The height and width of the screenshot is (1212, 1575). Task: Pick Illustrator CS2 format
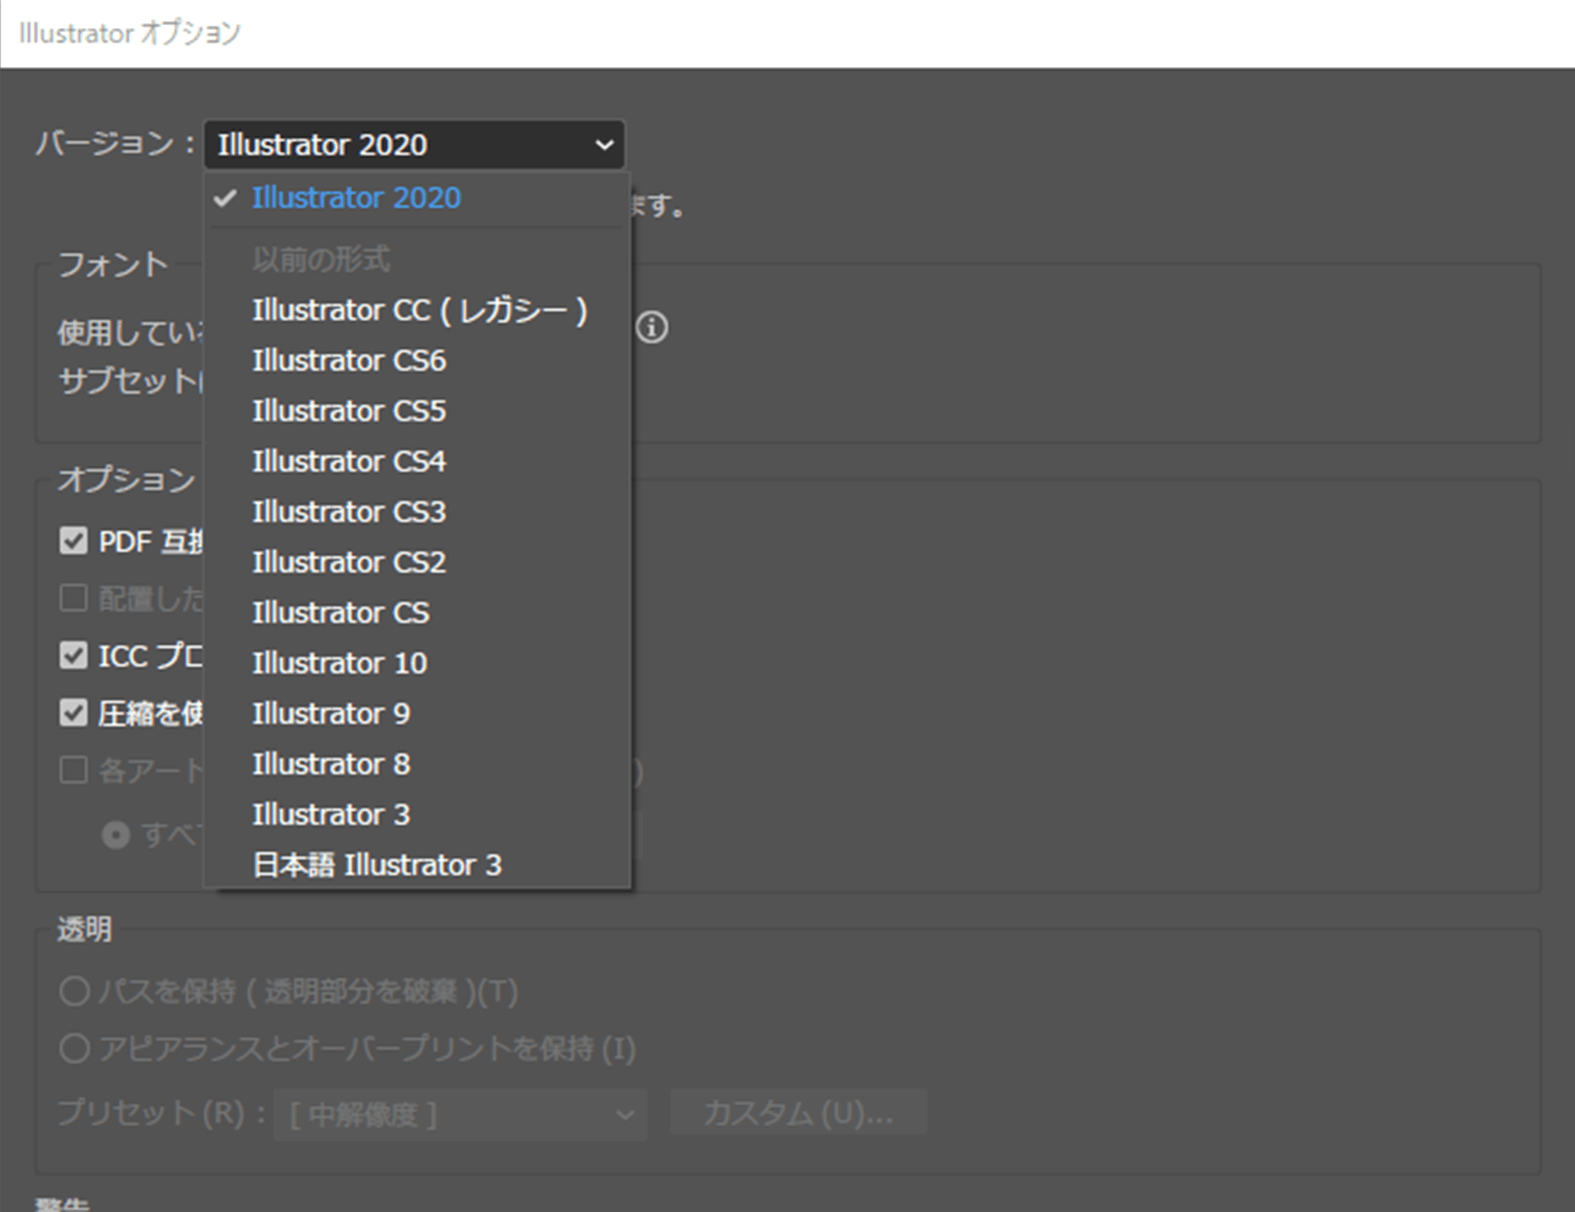coord(349,562)
